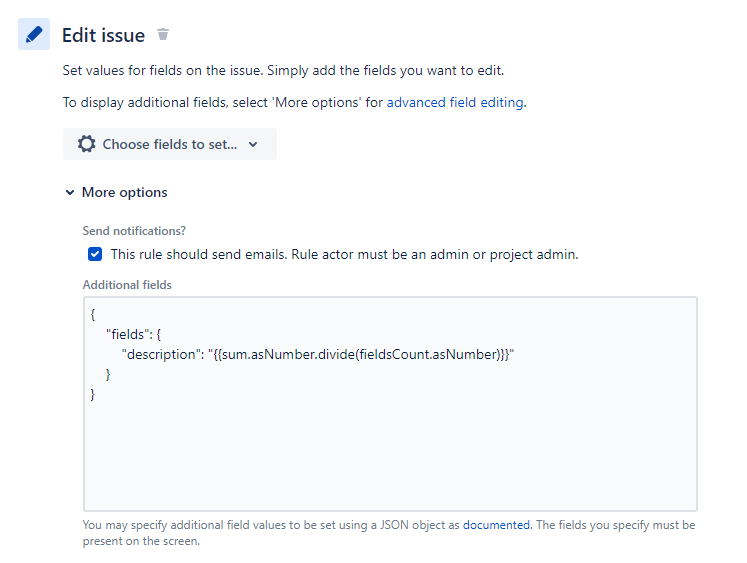Click the blue pencil Edit issue icon
This screenshot has width=747, height=563.
click(34, 35)
